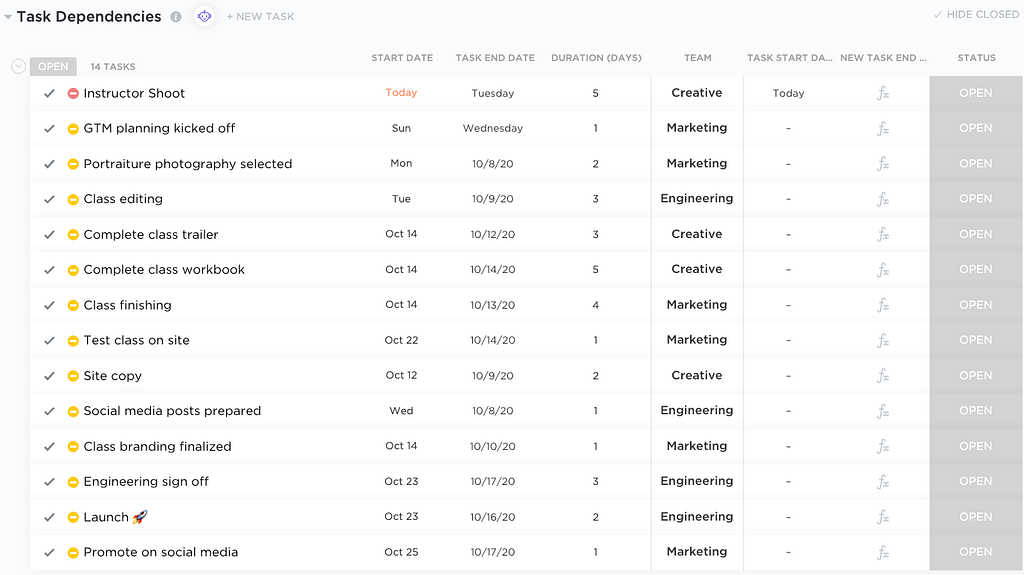Open Team dropdown for Complete class trailer
Screen dimensions: 1024x575
coord(696,234)
